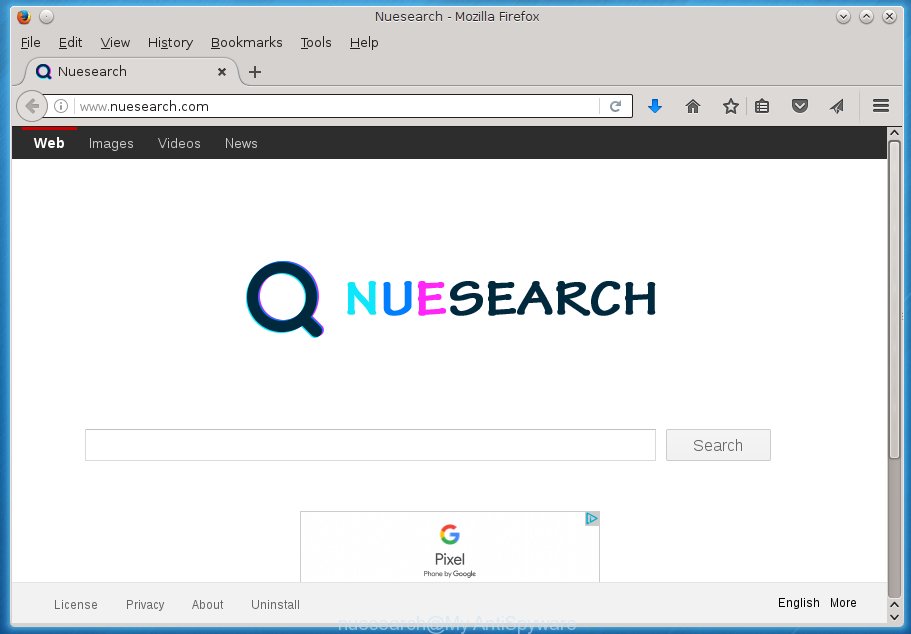Open the Privacy footer link
Viewport: 911px width, 634px height.
click(x=145, y=604)
